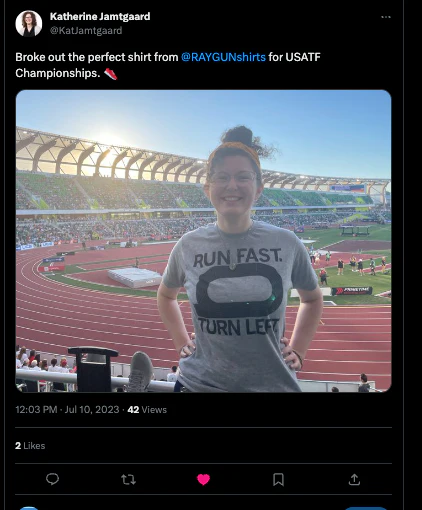
Task: Click the partial reply avatar at bottom left
Action: click(x=29, y=508)
